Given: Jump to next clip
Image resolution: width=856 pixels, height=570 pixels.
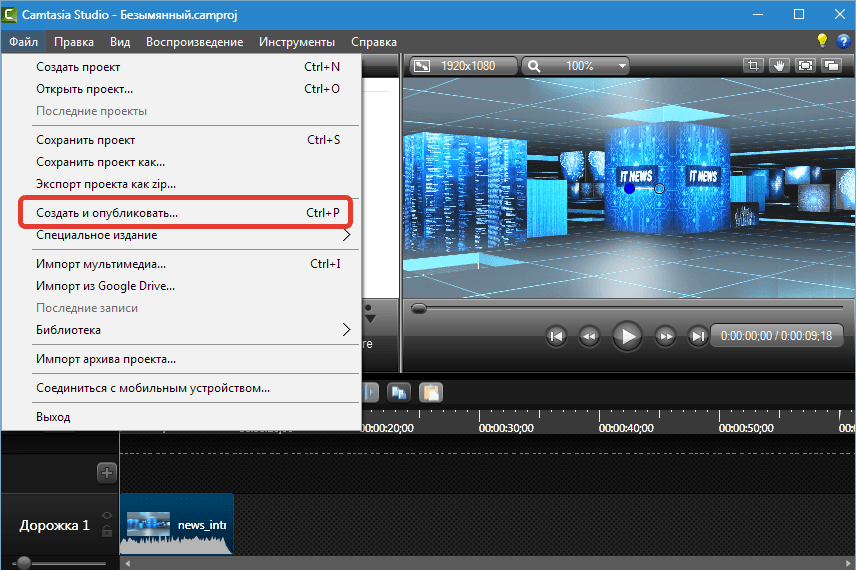Looking at the screenshot, I should tap(698, 336).
